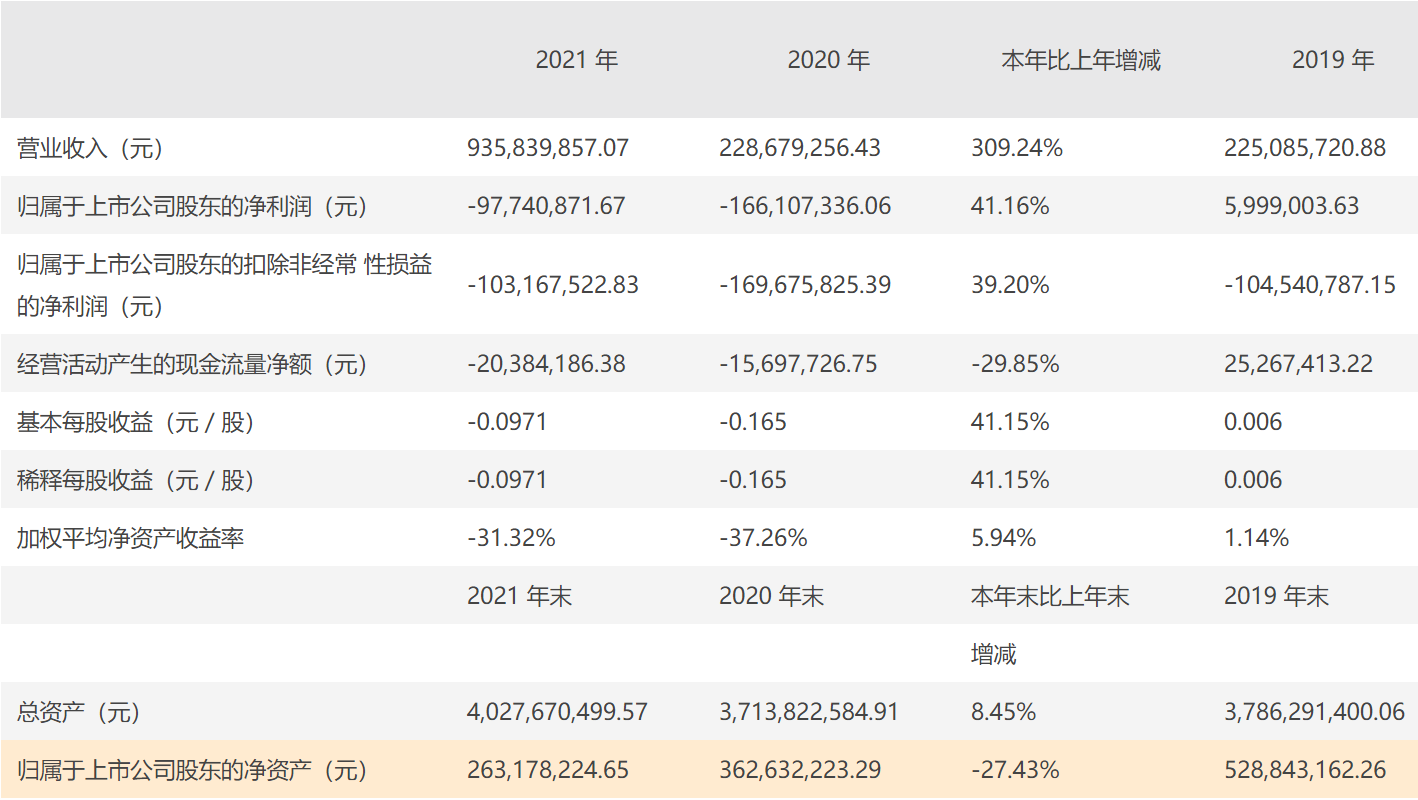Click the 2020 年 column header

(829, 60)
